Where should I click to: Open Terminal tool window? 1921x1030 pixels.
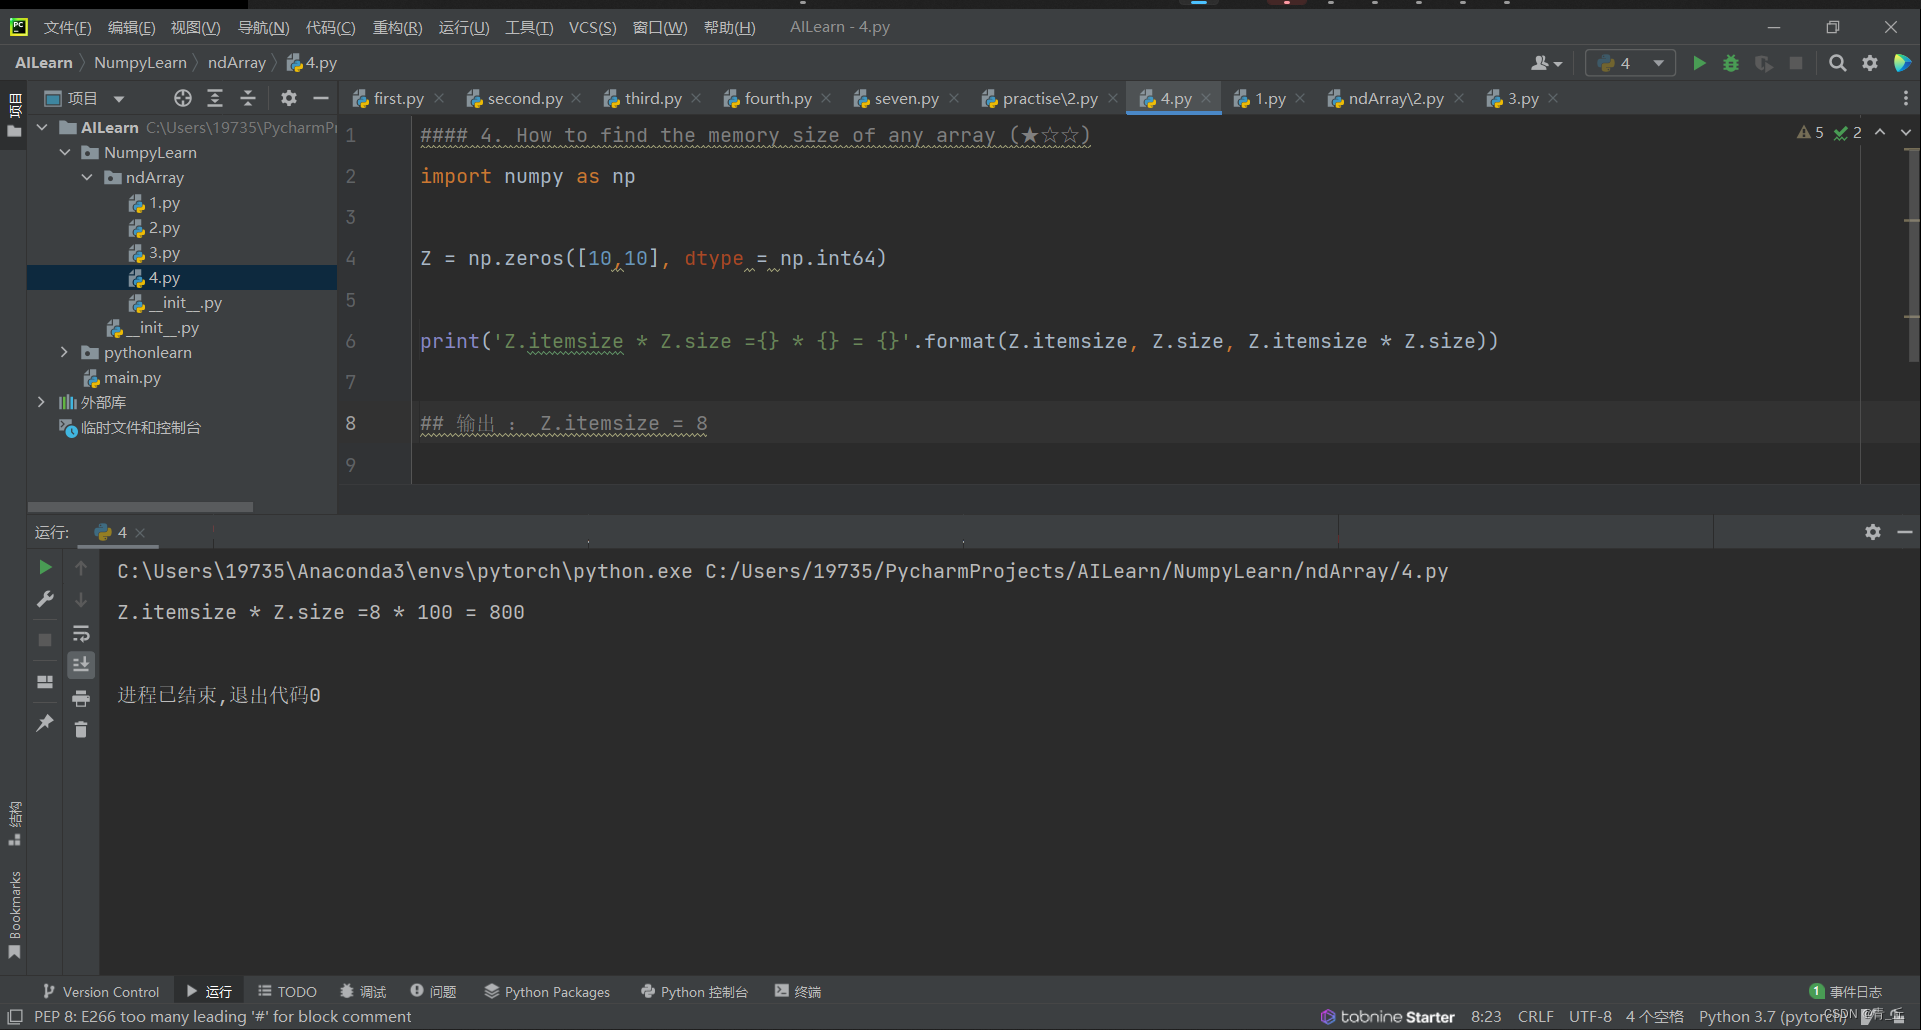(798, 991)
